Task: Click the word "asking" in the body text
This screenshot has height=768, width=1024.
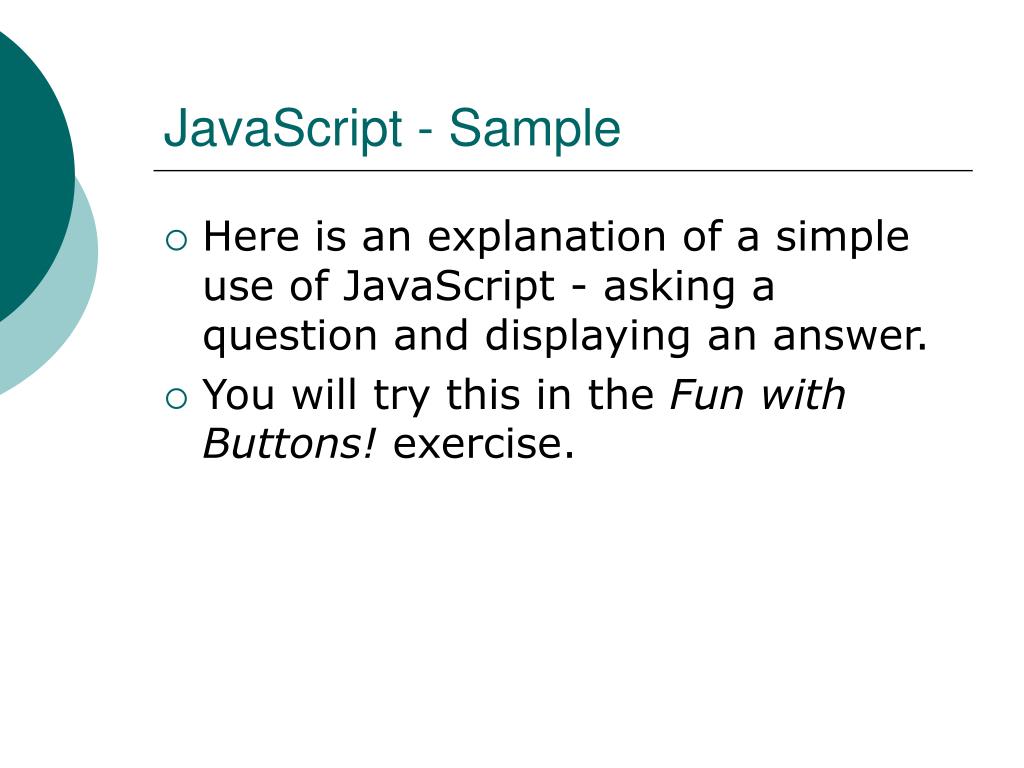Action: point(661,288)
